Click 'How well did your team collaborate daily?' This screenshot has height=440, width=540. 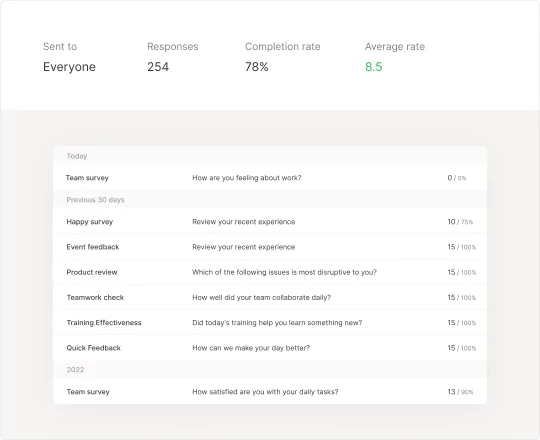click(261, 297)
